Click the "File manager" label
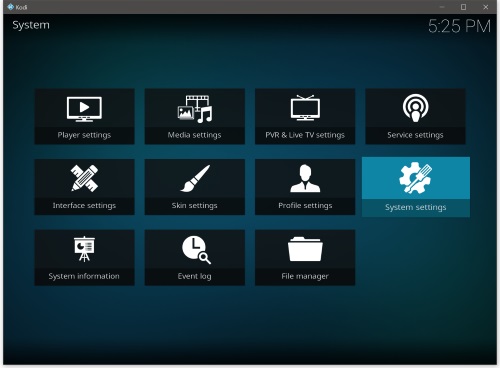 pos(305,276)
